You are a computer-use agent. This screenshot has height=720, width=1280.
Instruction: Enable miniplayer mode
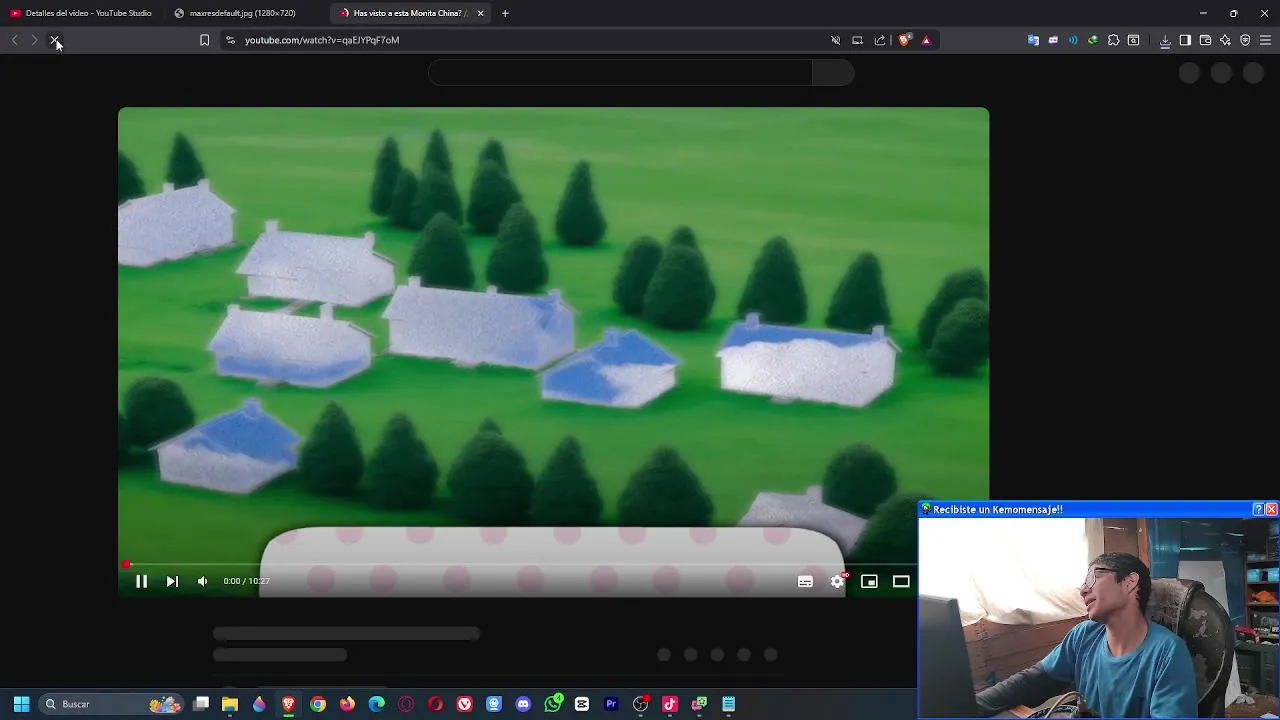(x=869, y=581)
